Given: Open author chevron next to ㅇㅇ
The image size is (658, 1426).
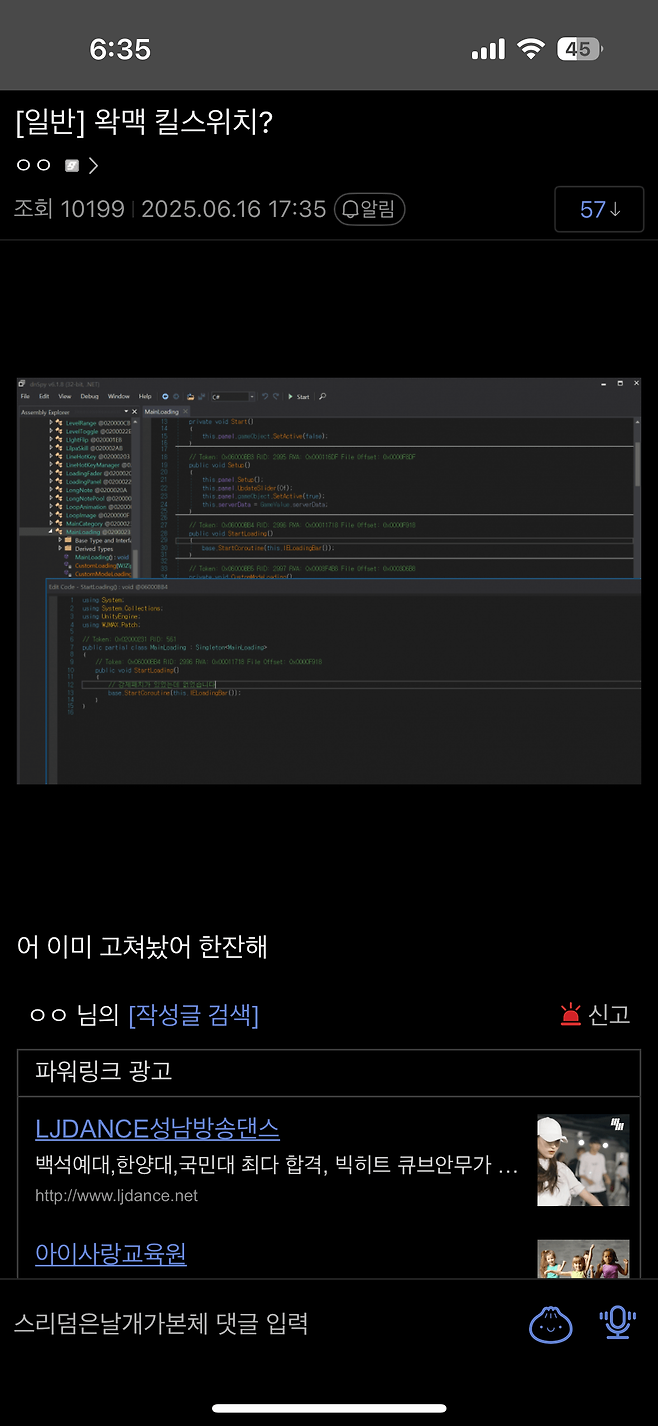Looking at the screenshot, I should [93, 166].
